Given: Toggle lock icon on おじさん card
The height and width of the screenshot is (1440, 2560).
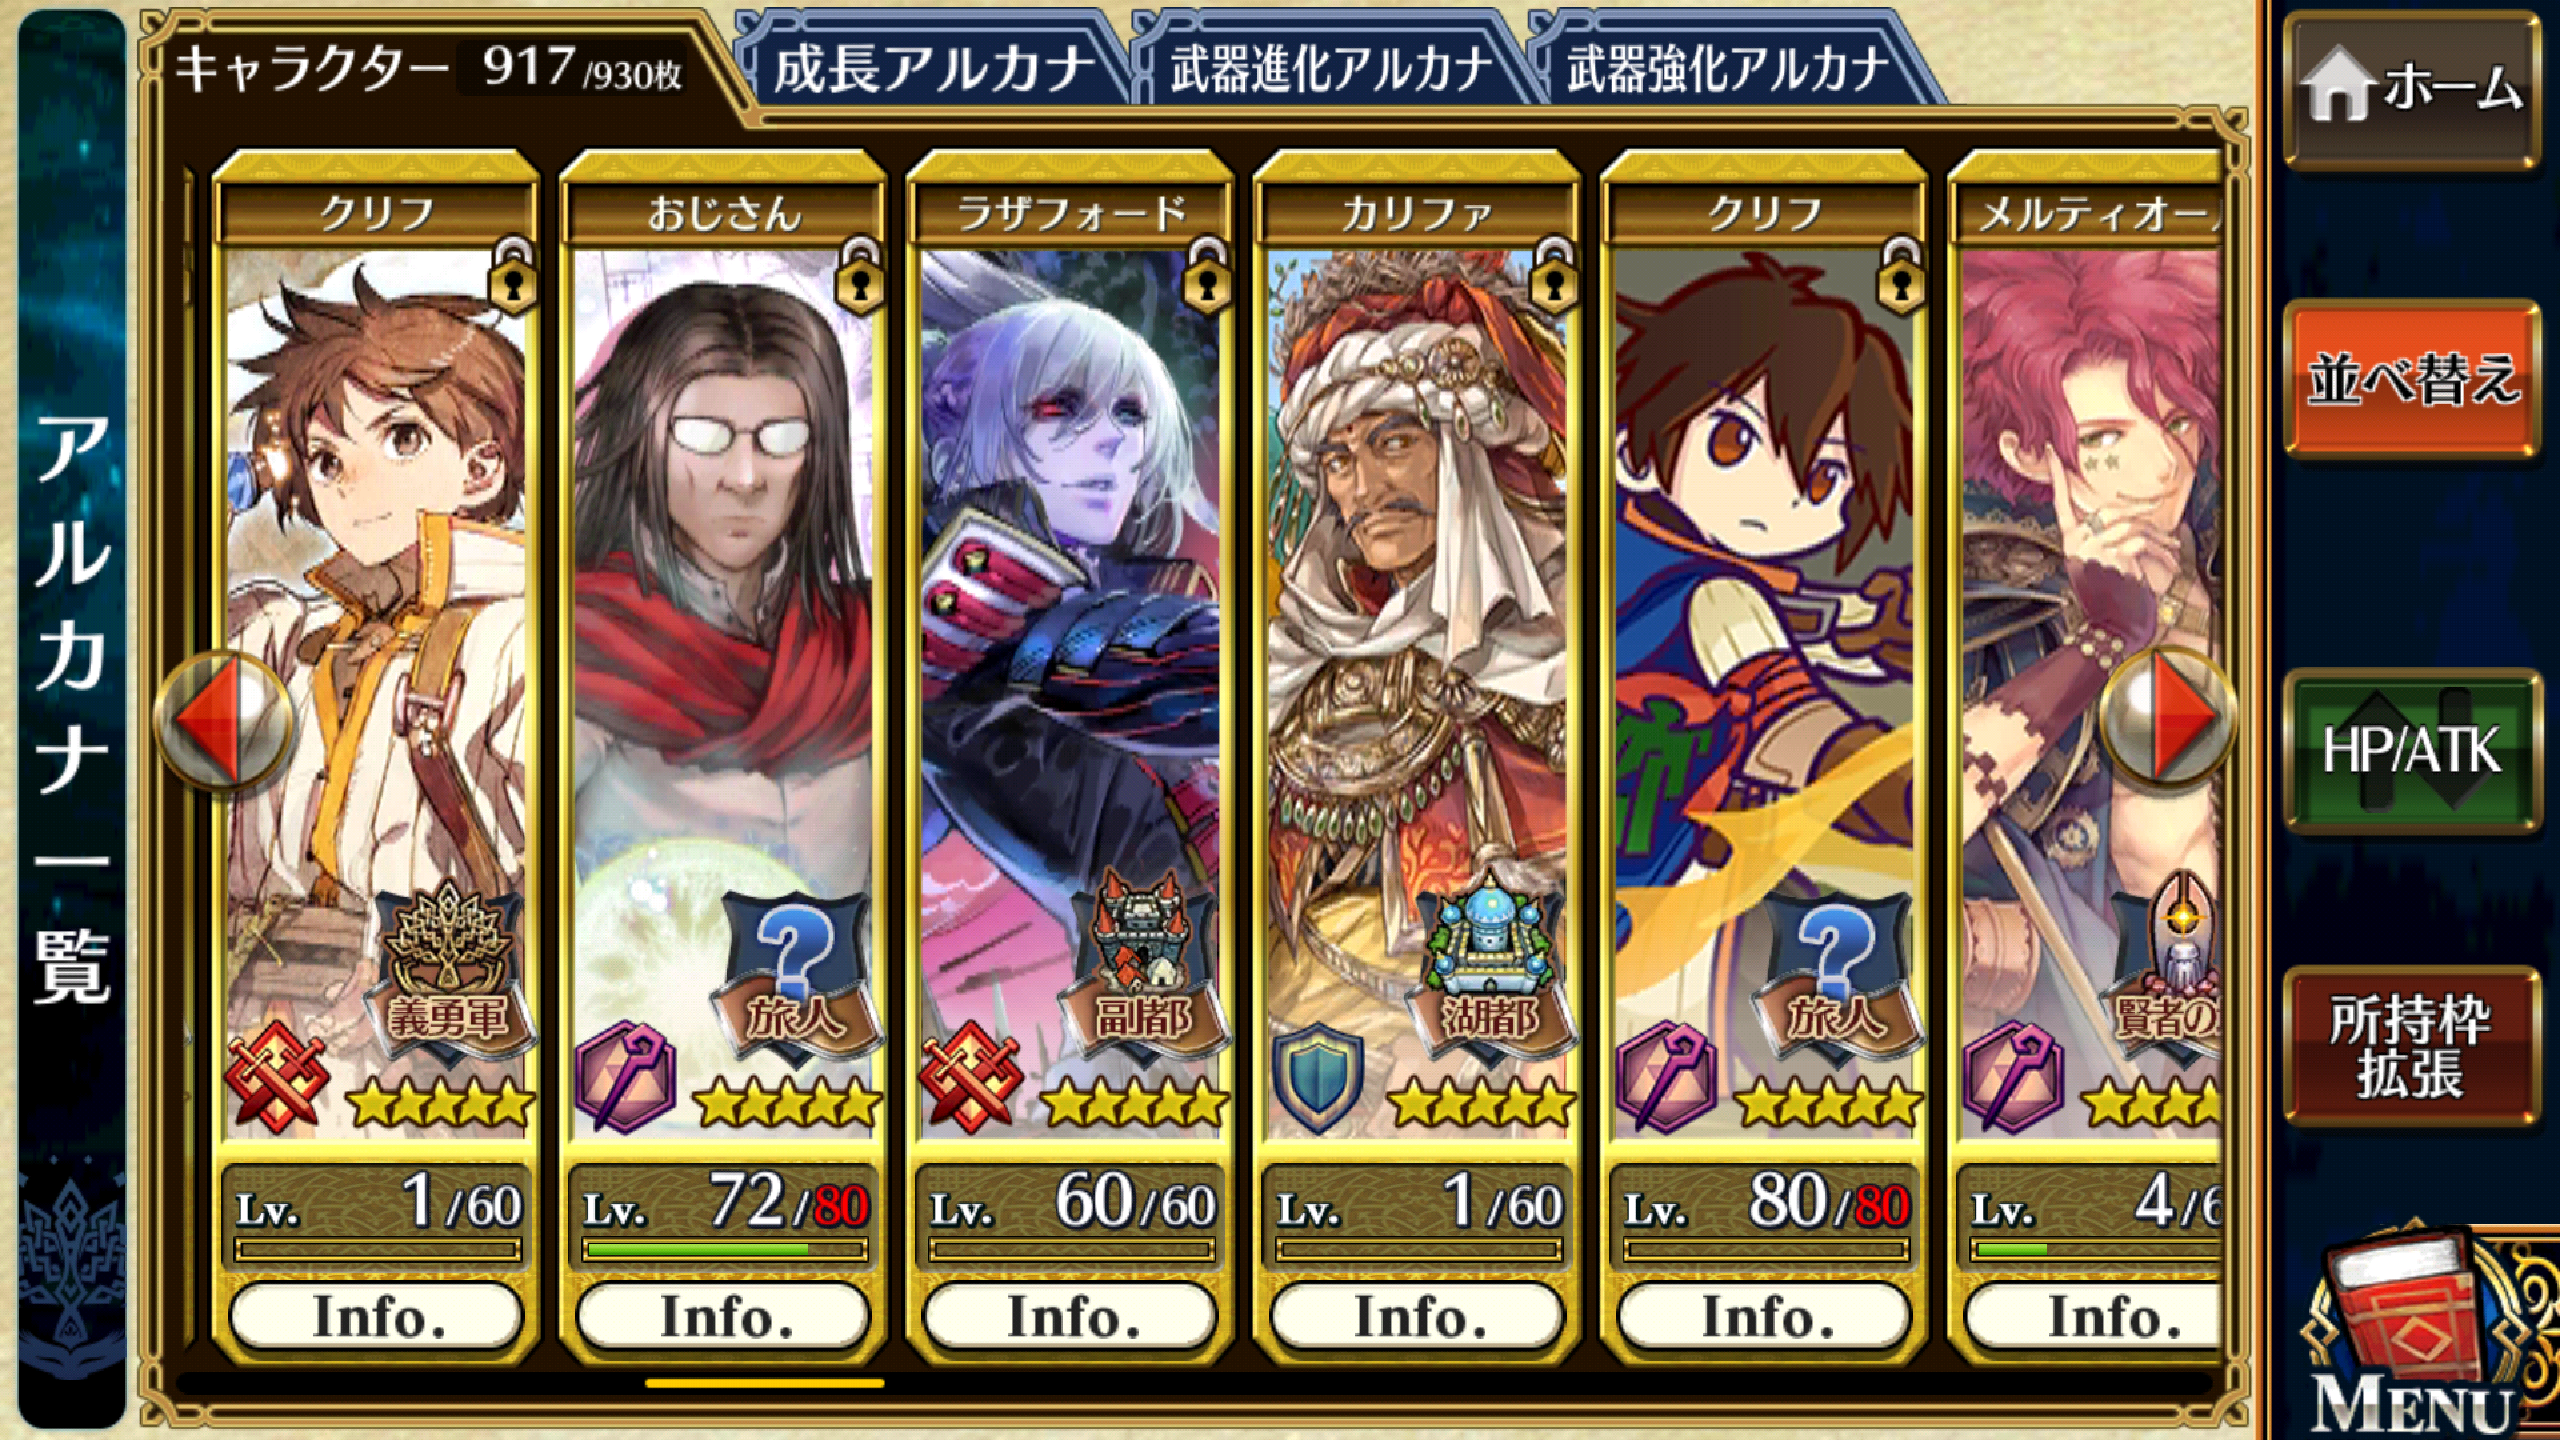Looking at the screenshot, I should coord(859,276).
